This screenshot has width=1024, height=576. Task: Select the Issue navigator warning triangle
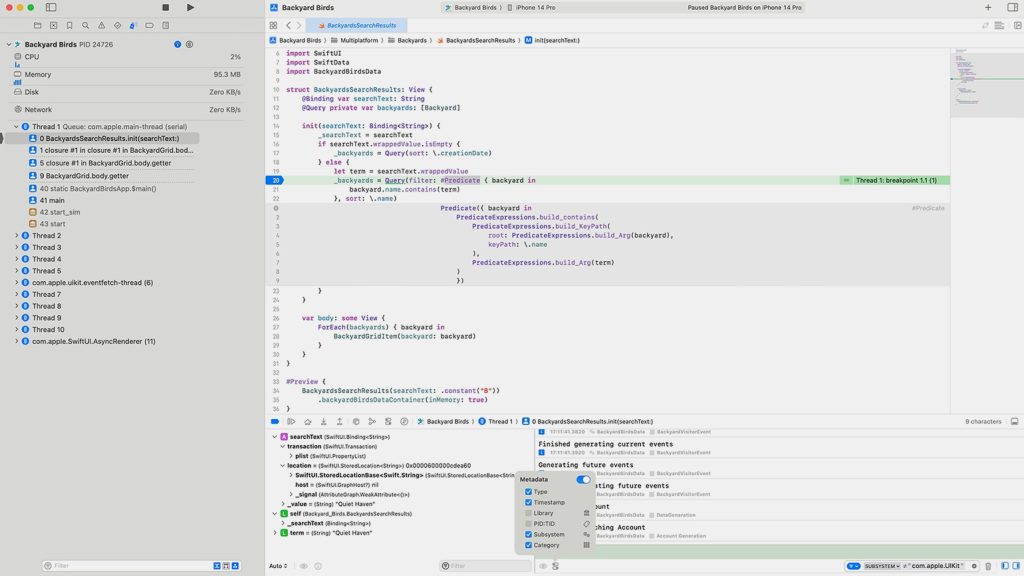(x=100, y=28)
